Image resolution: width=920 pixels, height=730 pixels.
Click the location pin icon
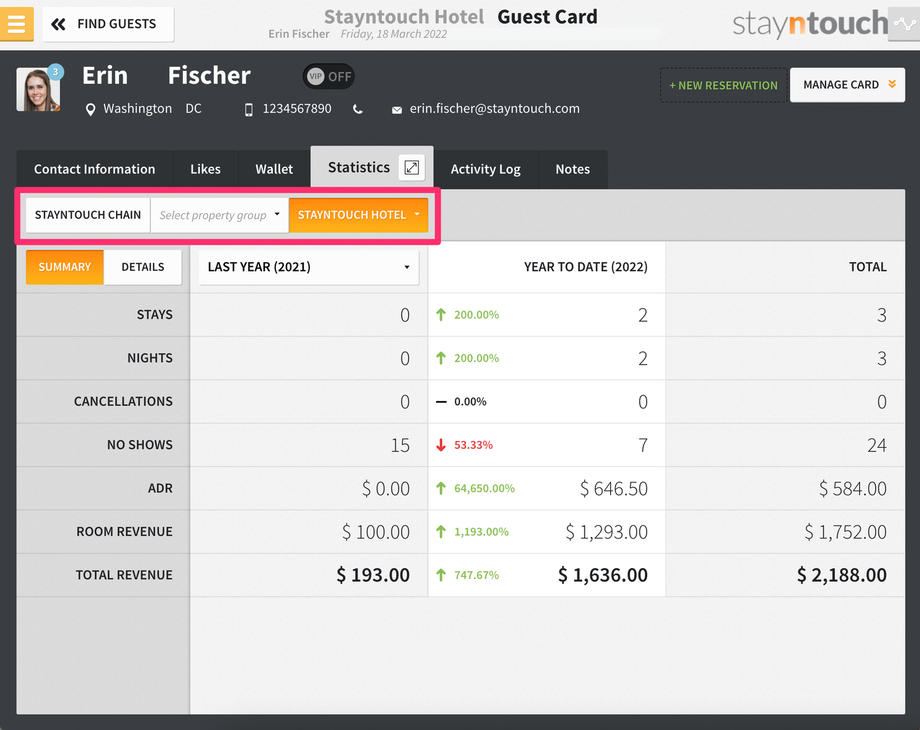[90, 110]
